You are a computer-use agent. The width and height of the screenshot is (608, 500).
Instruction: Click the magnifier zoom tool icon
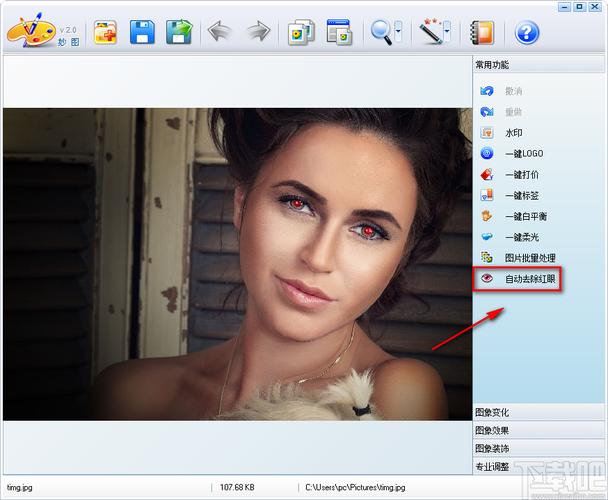[x=381, y=32]
